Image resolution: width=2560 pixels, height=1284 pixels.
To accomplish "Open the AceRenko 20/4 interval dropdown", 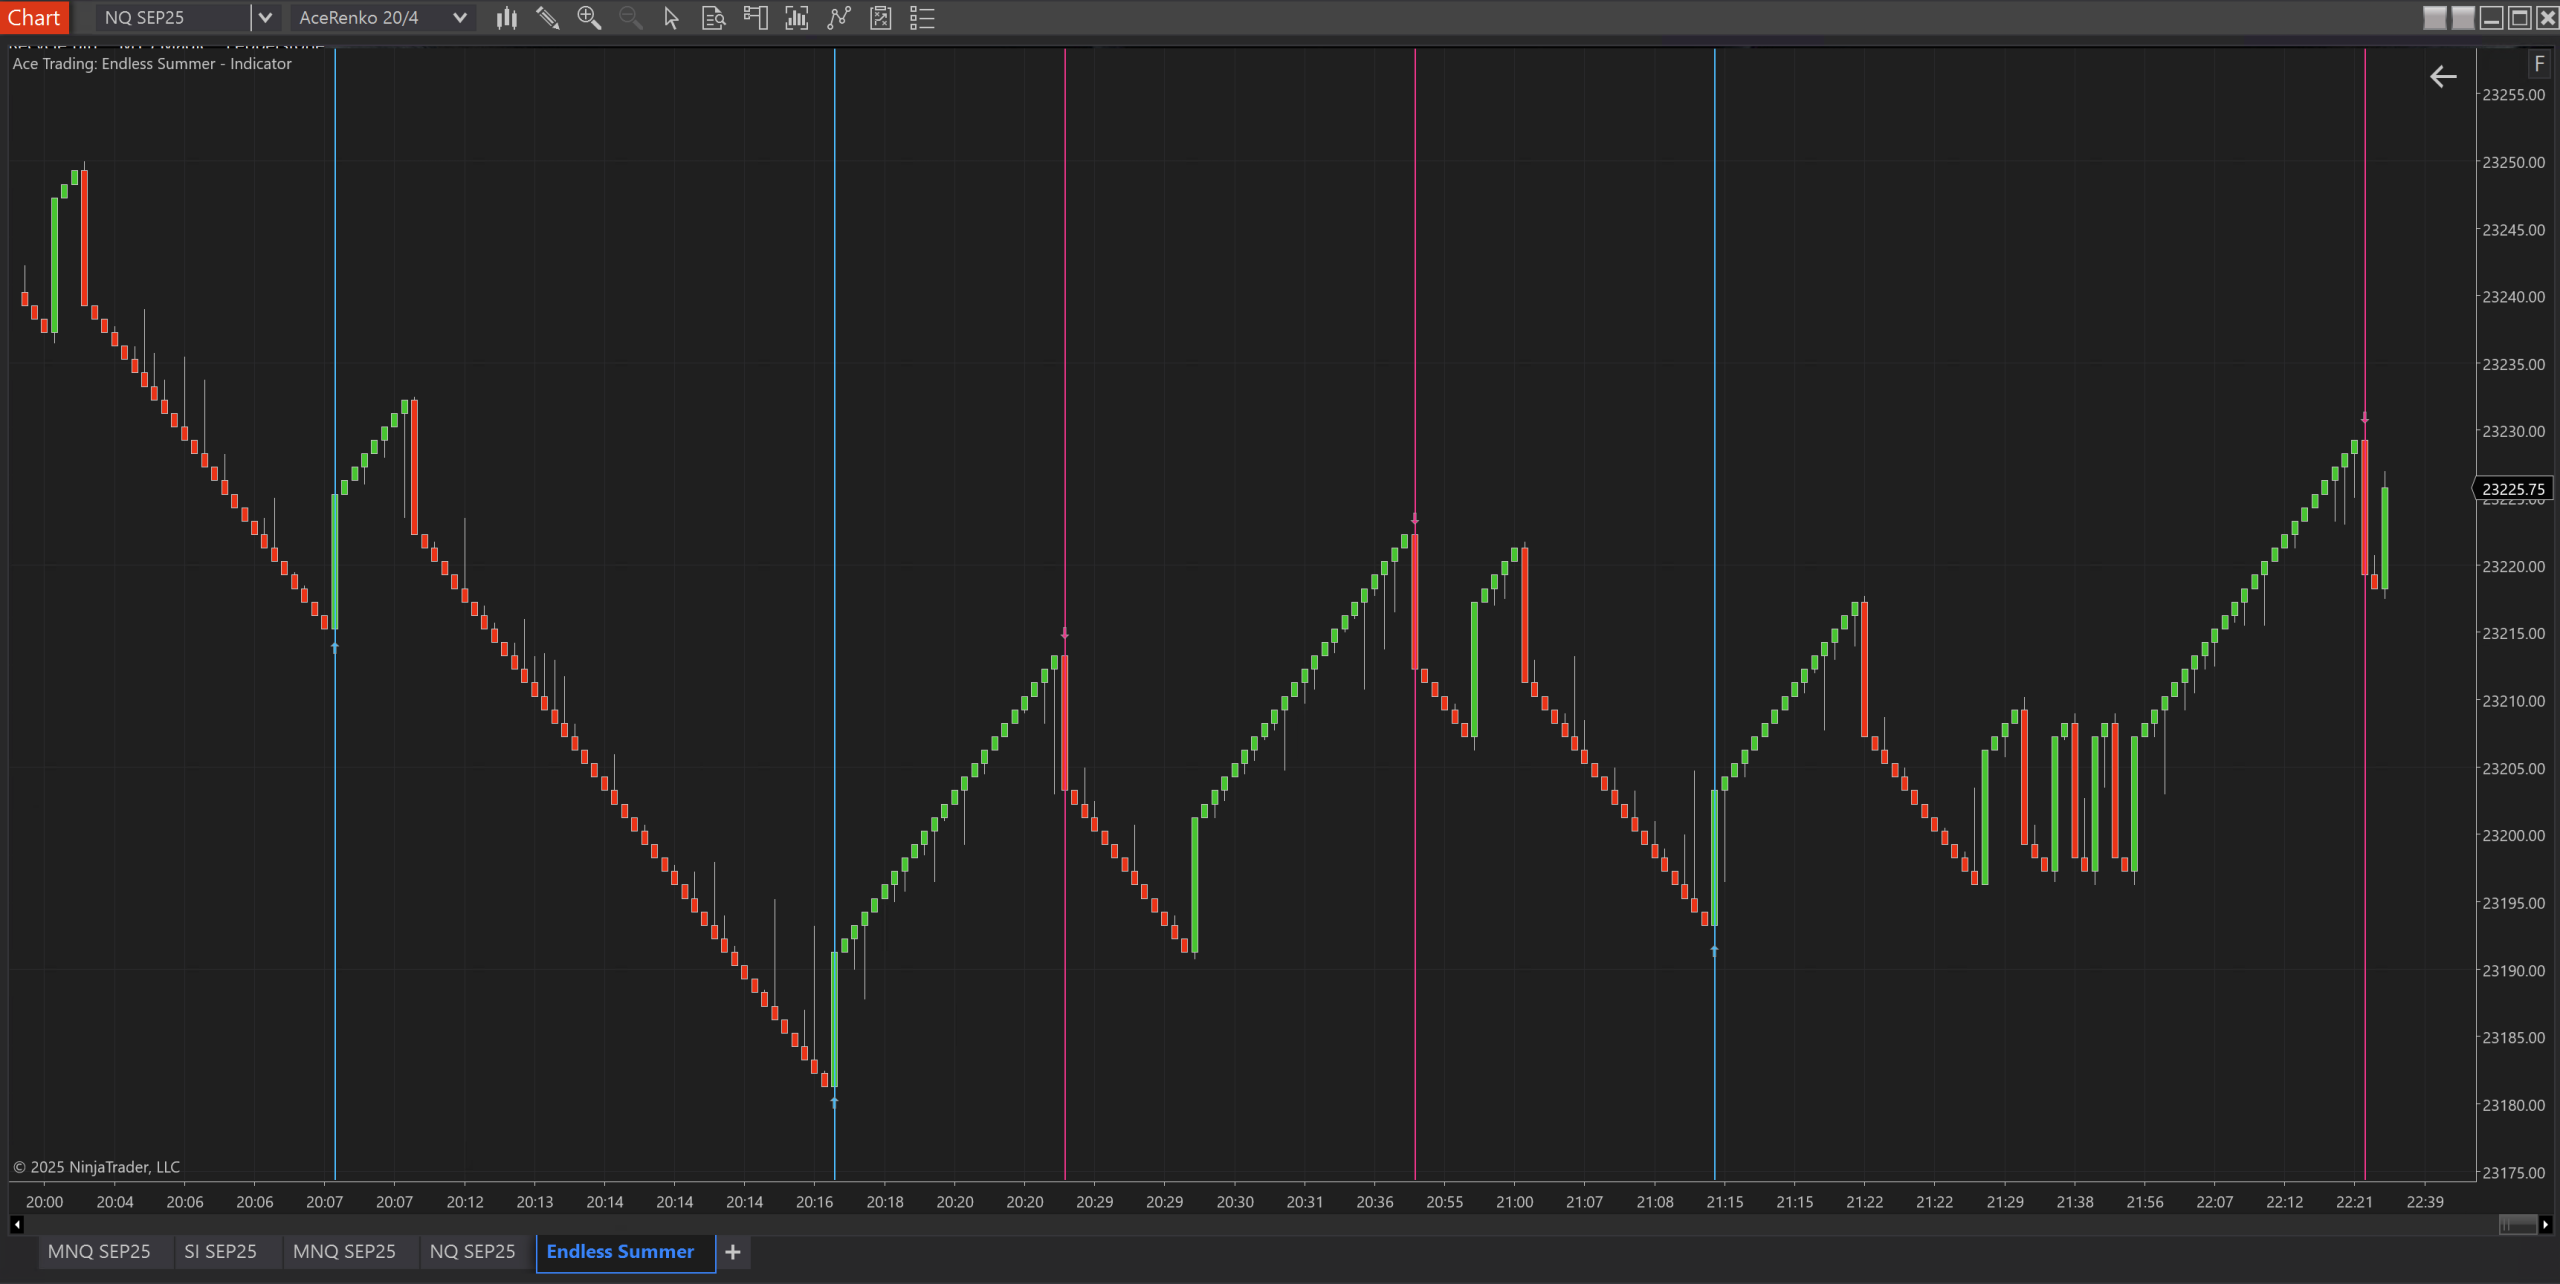I will [x=383, y=18].
